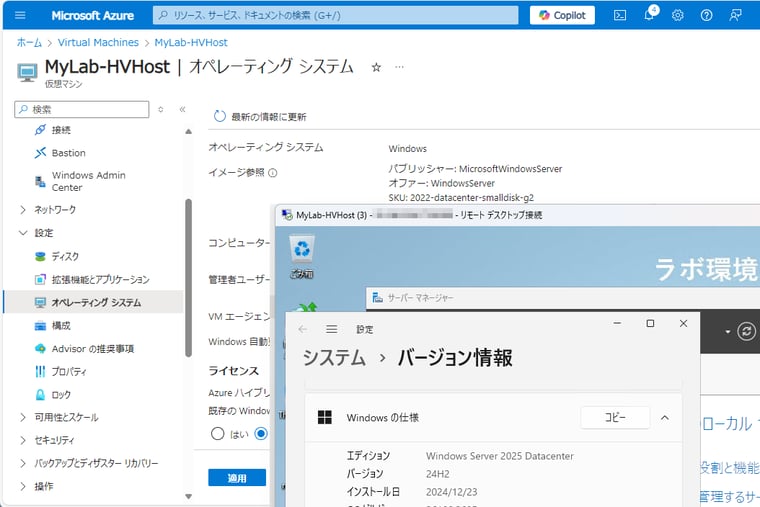Open the Azure notifications bell
This screenshot has width=760, height=507.
[x=649, y=15]
